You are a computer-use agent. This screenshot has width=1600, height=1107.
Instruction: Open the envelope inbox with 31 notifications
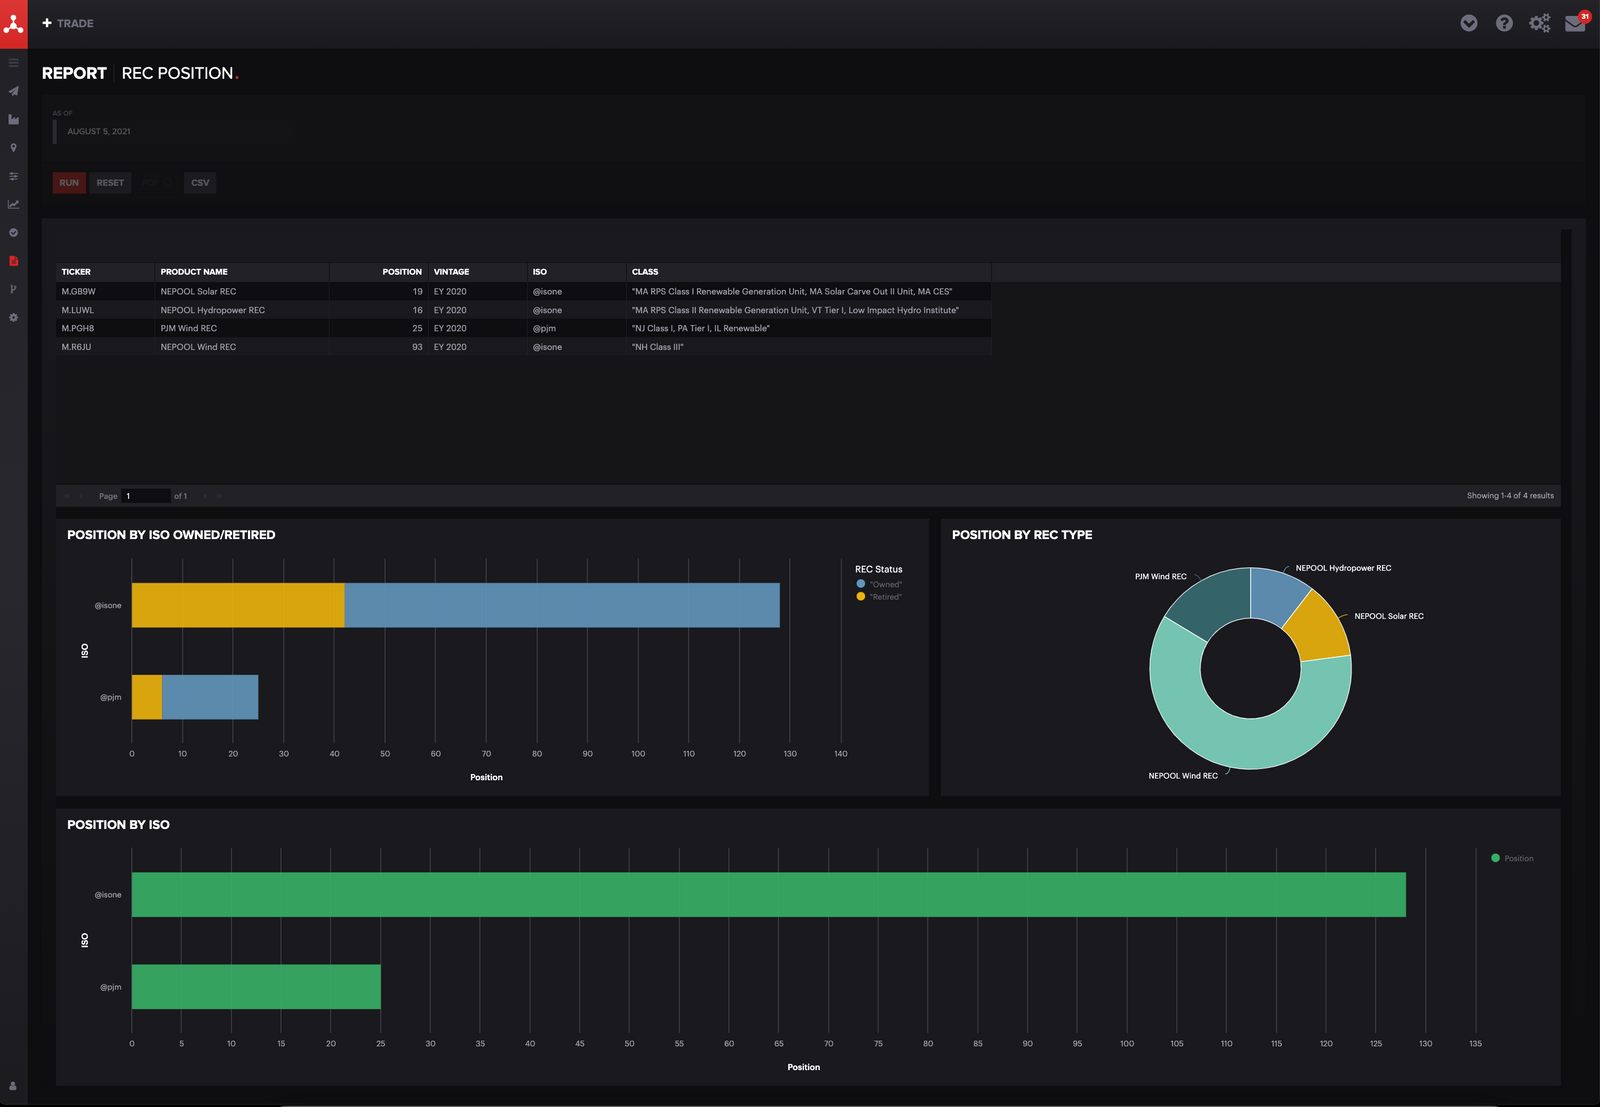pyautogui.click(x=1574, y=23)
